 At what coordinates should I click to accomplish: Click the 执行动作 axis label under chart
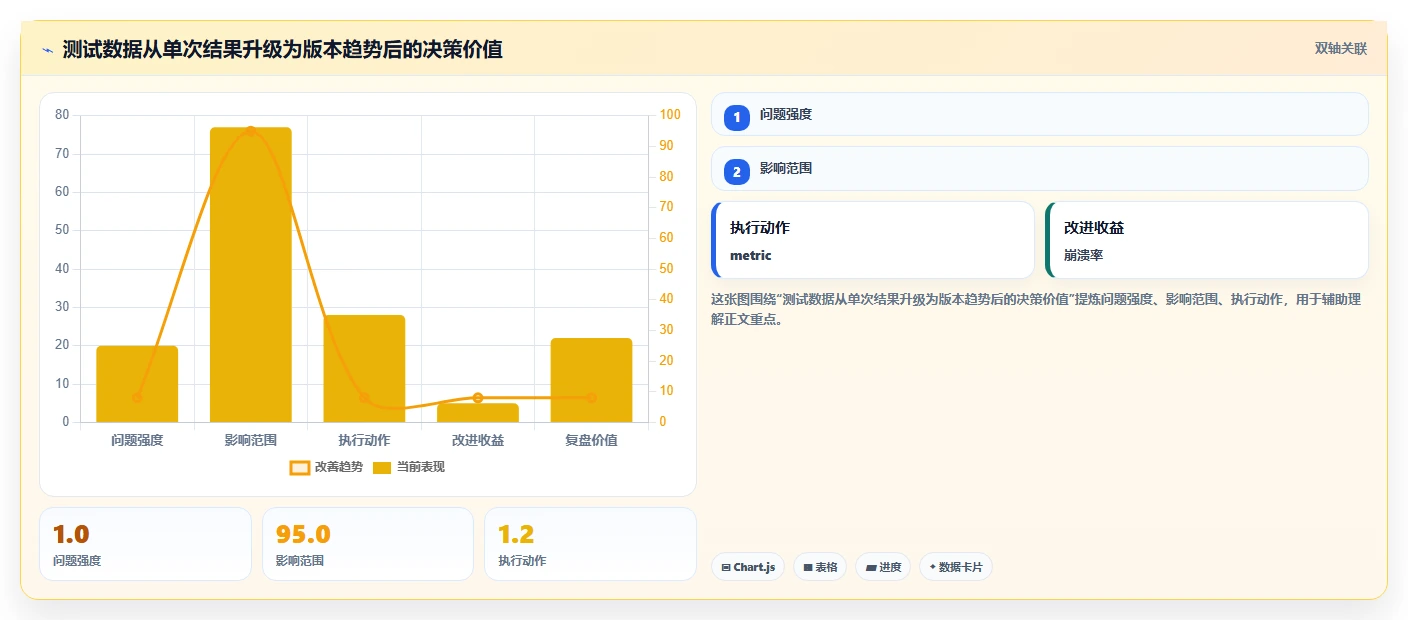(364, 440)
